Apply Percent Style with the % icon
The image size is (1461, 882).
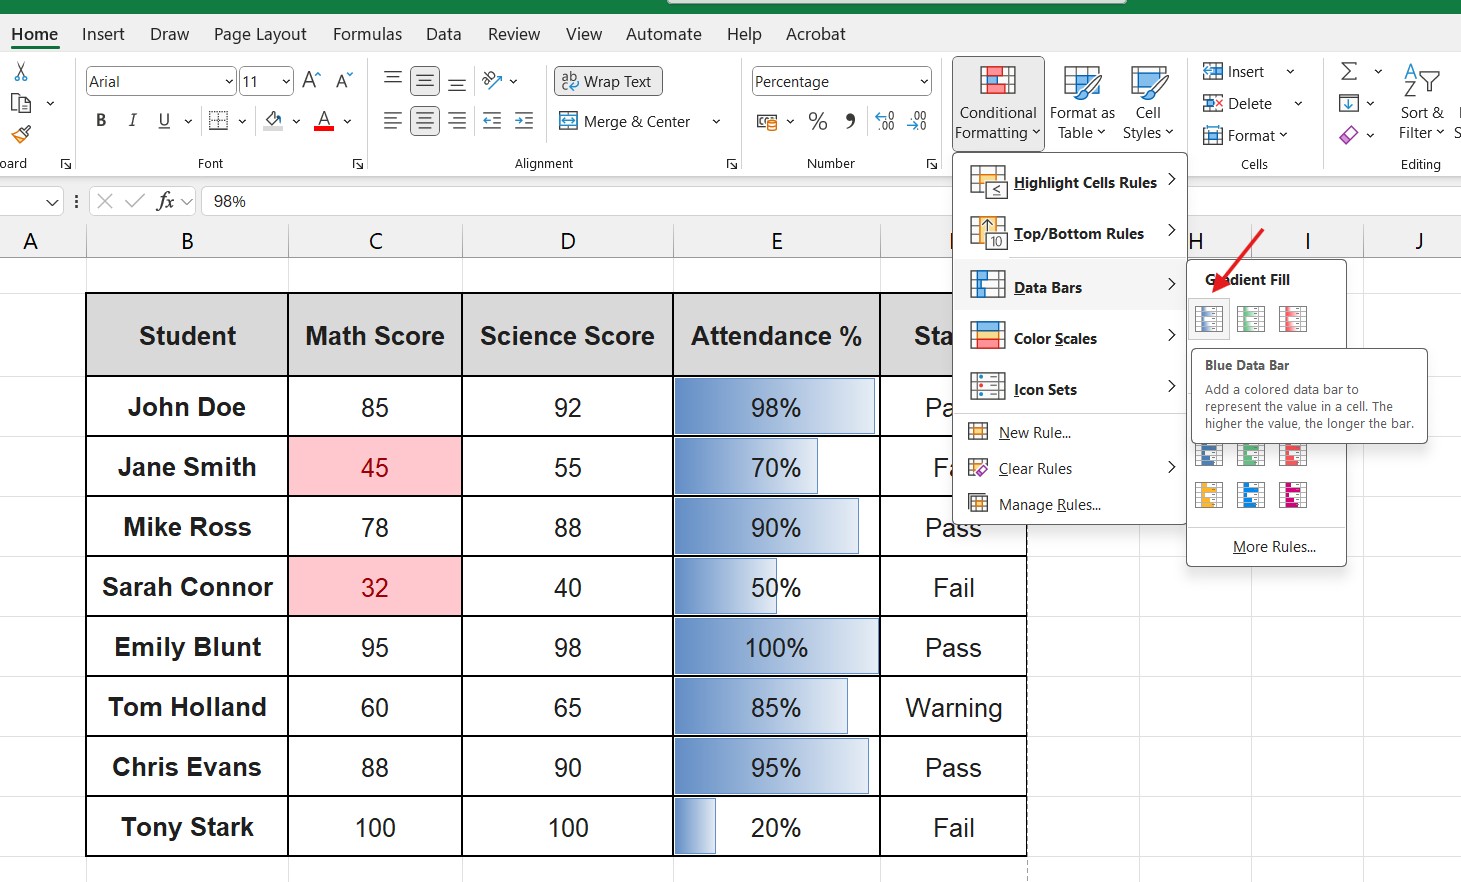tap(818, 122)
